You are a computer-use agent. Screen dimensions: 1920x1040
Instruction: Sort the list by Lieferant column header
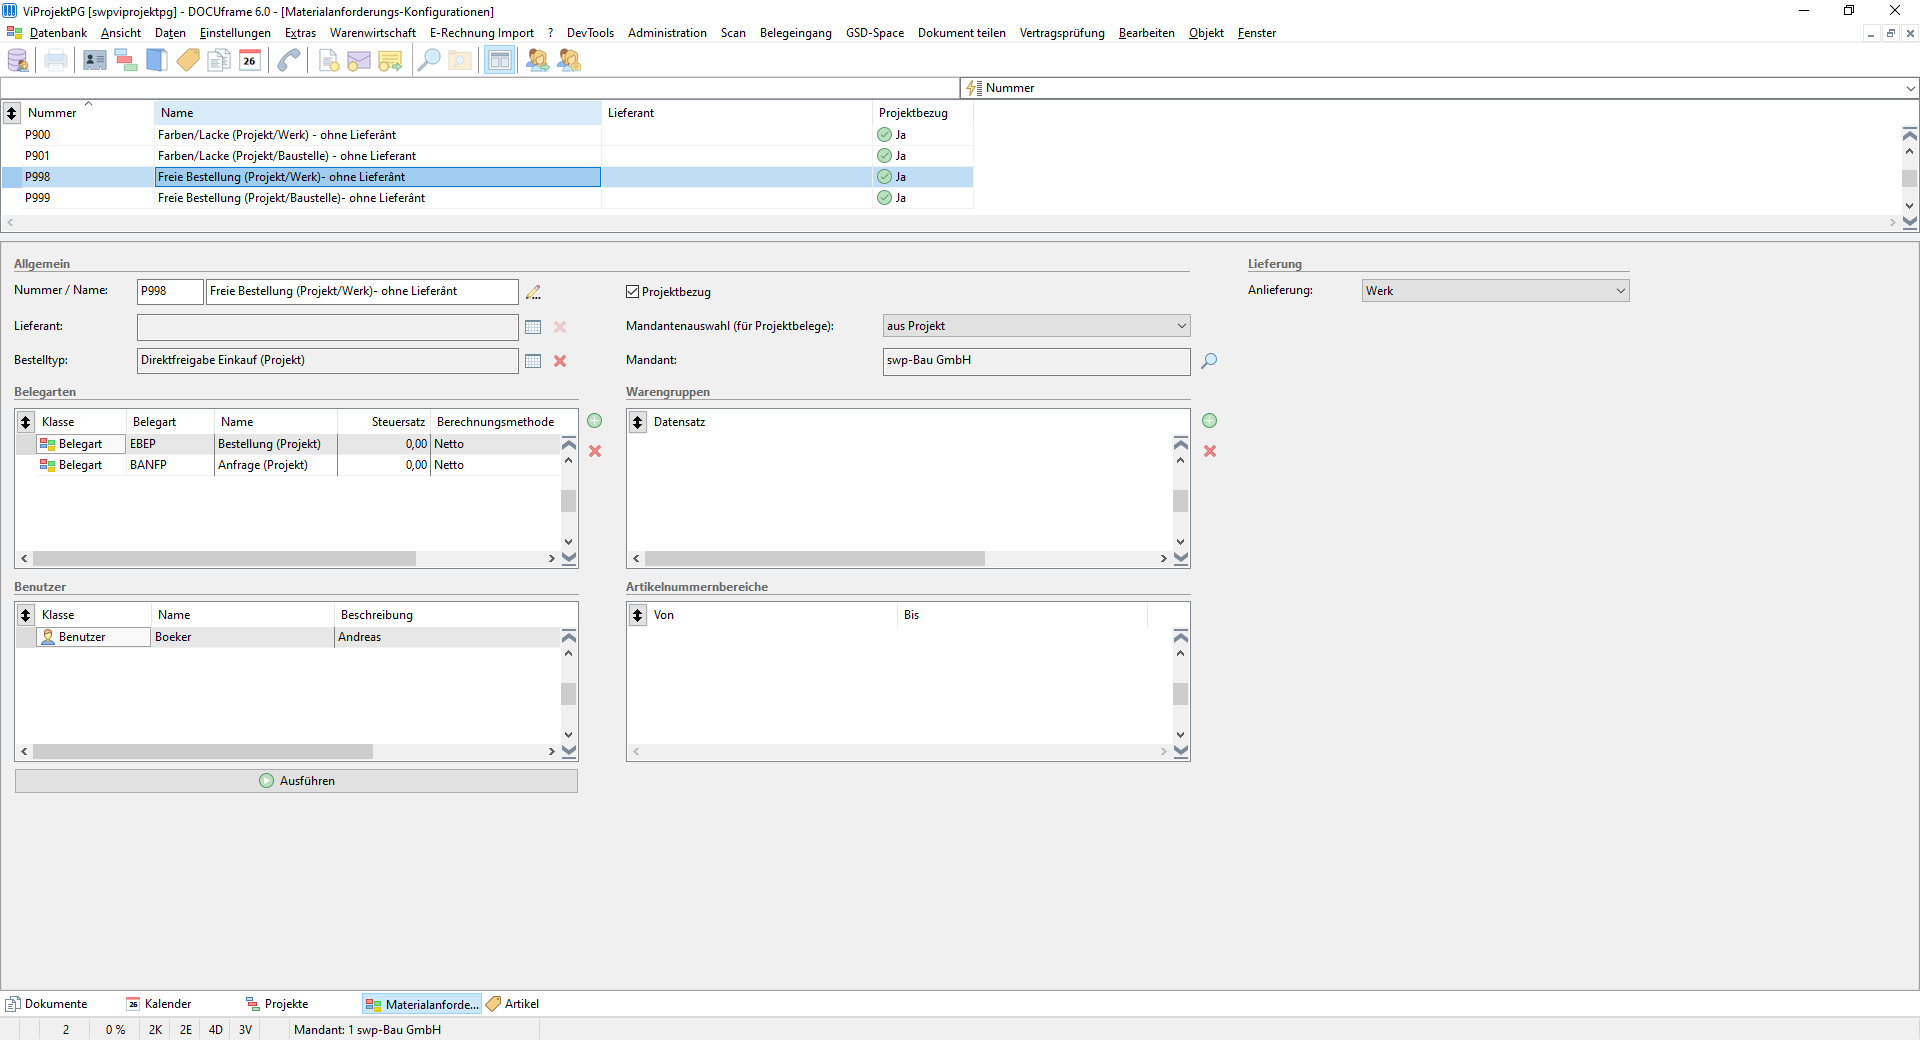(737, 113)
